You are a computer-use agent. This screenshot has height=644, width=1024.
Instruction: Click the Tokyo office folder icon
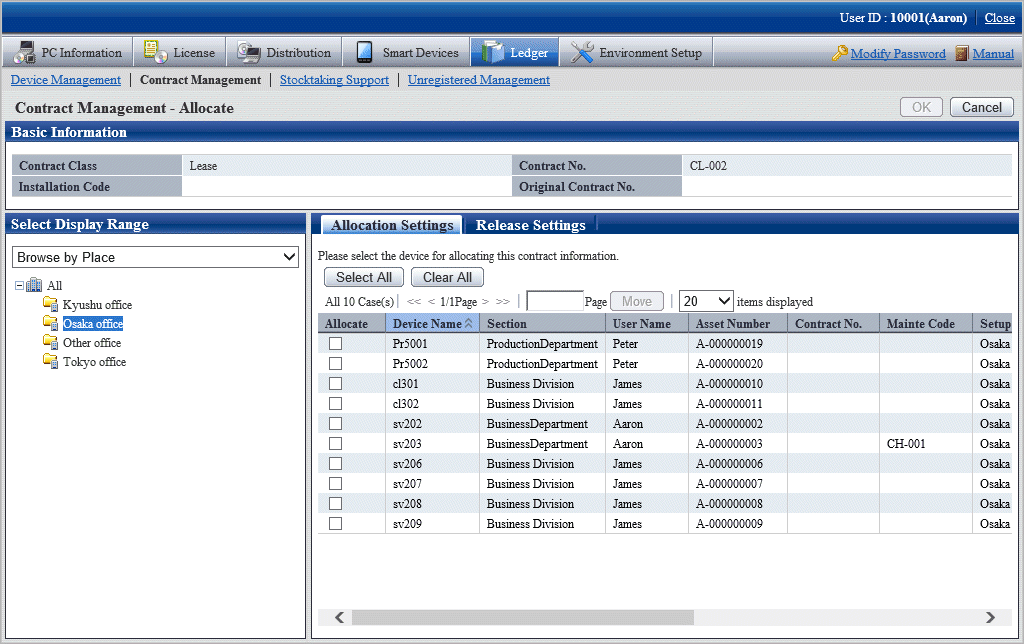(50, 361)
